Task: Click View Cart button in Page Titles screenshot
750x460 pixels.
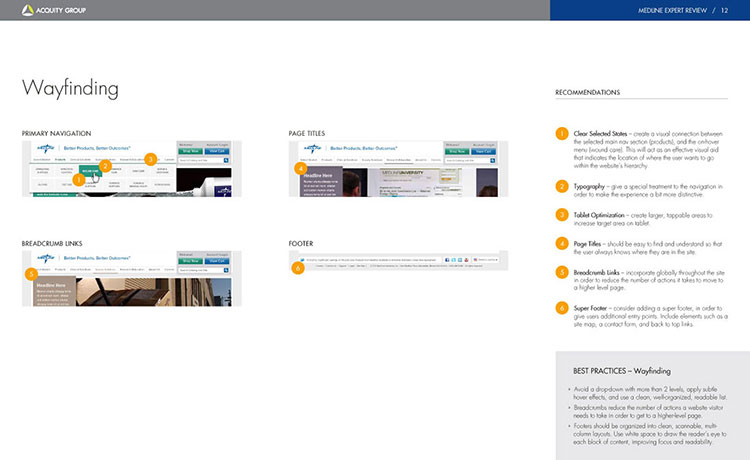Action: pyautogui.click(x=484, y=151)
